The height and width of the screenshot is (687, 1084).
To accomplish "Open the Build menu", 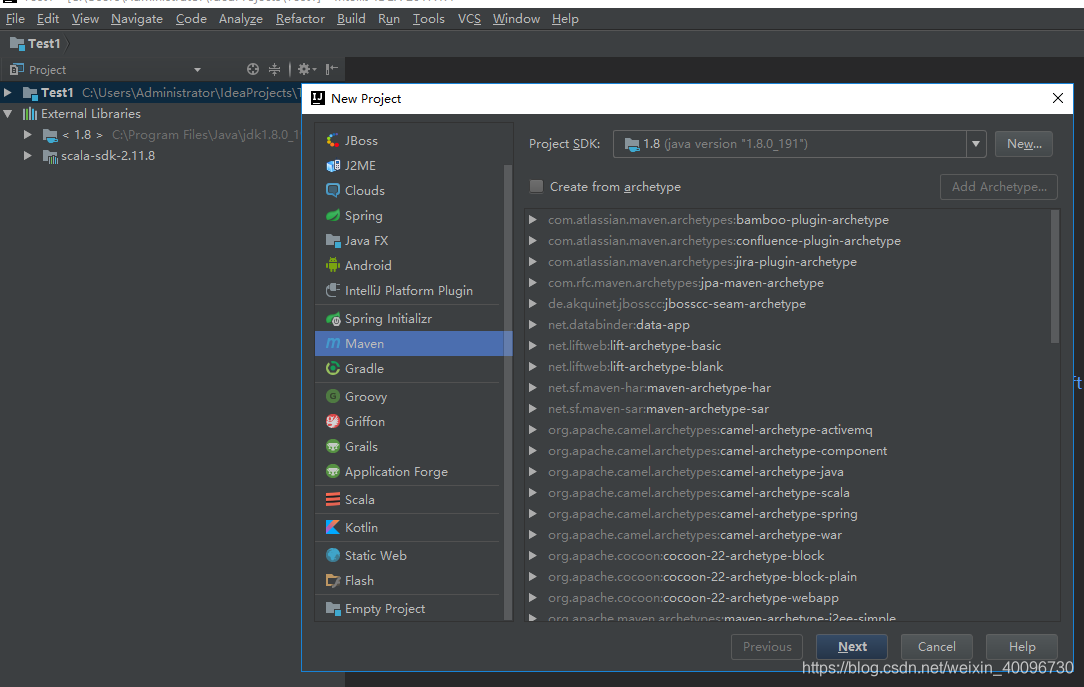I will pos(351,19).
